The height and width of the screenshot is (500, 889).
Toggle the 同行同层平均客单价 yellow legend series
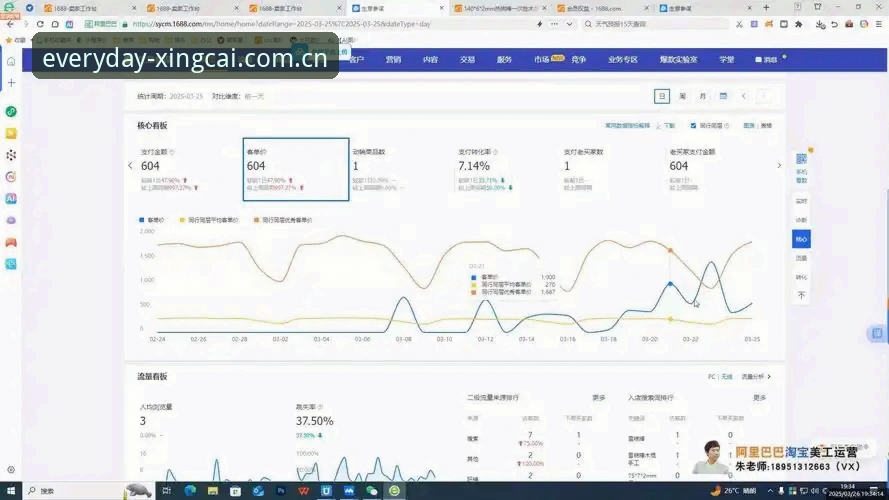point(209,220)
